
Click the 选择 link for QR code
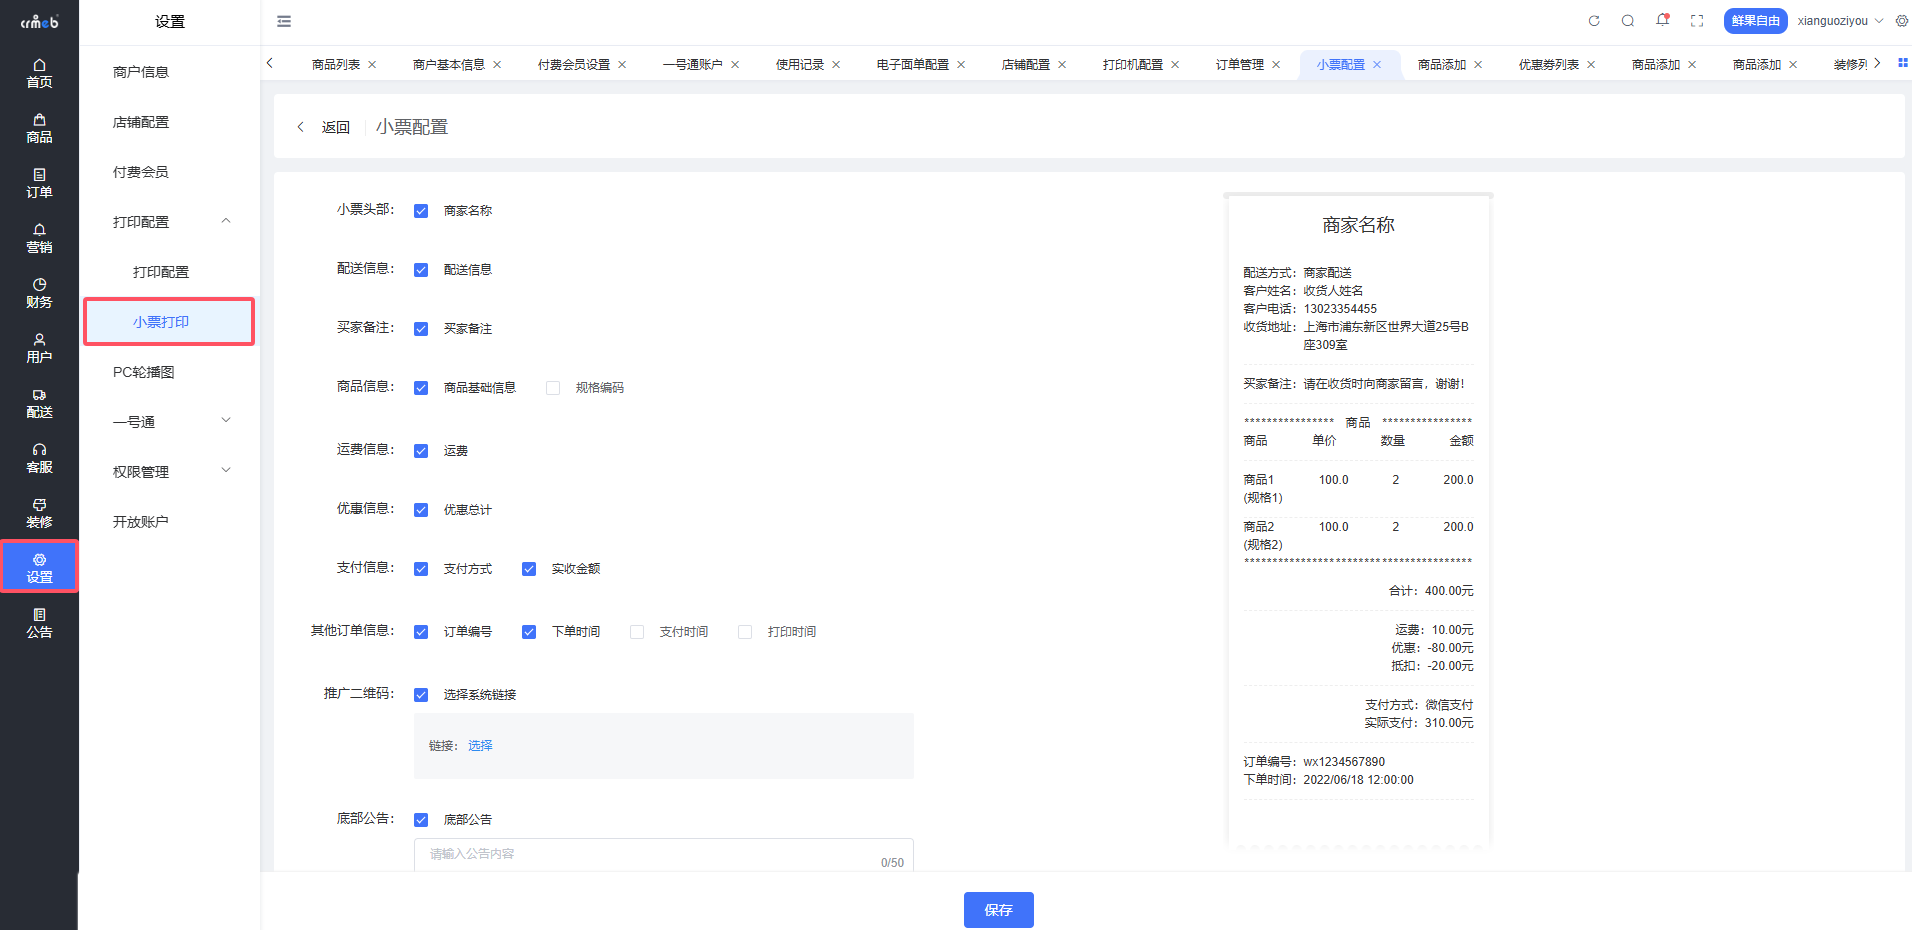point(480,746)
